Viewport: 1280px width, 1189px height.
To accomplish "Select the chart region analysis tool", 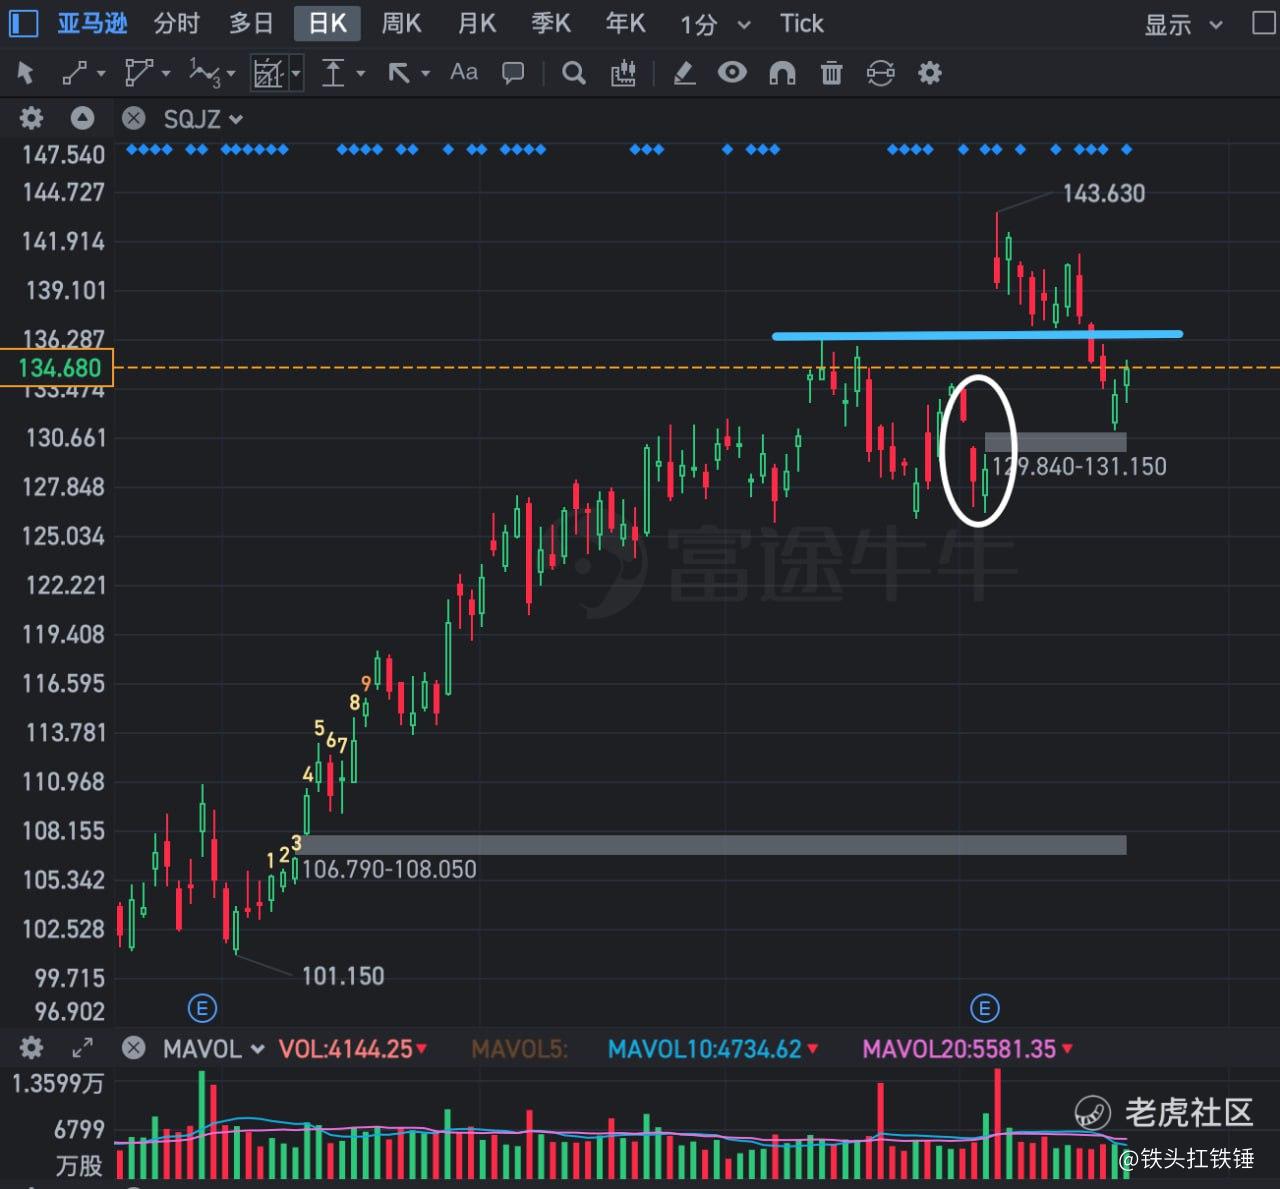I will point(268,73).
